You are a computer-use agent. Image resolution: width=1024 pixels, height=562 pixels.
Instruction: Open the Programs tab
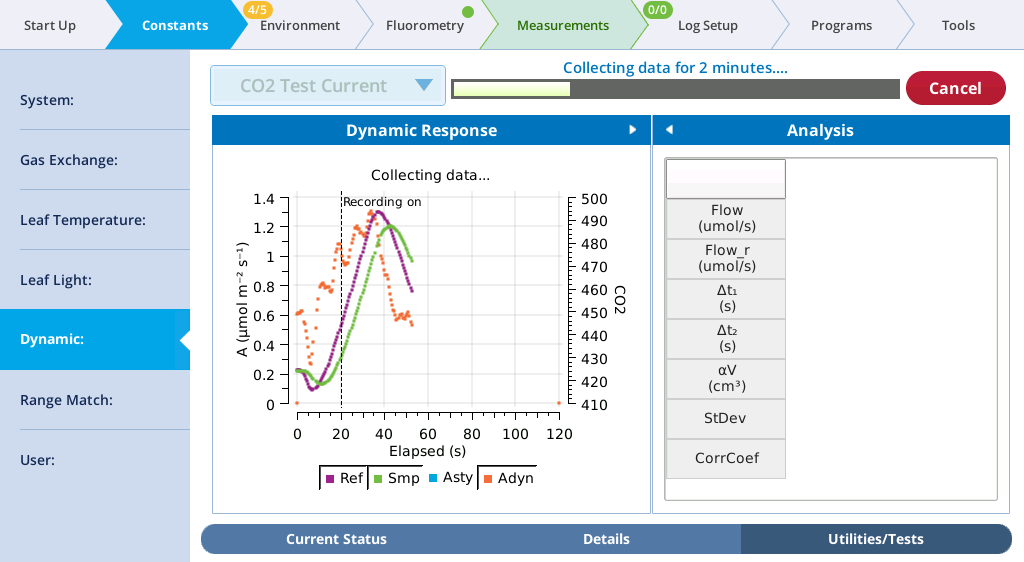(841, 25)
